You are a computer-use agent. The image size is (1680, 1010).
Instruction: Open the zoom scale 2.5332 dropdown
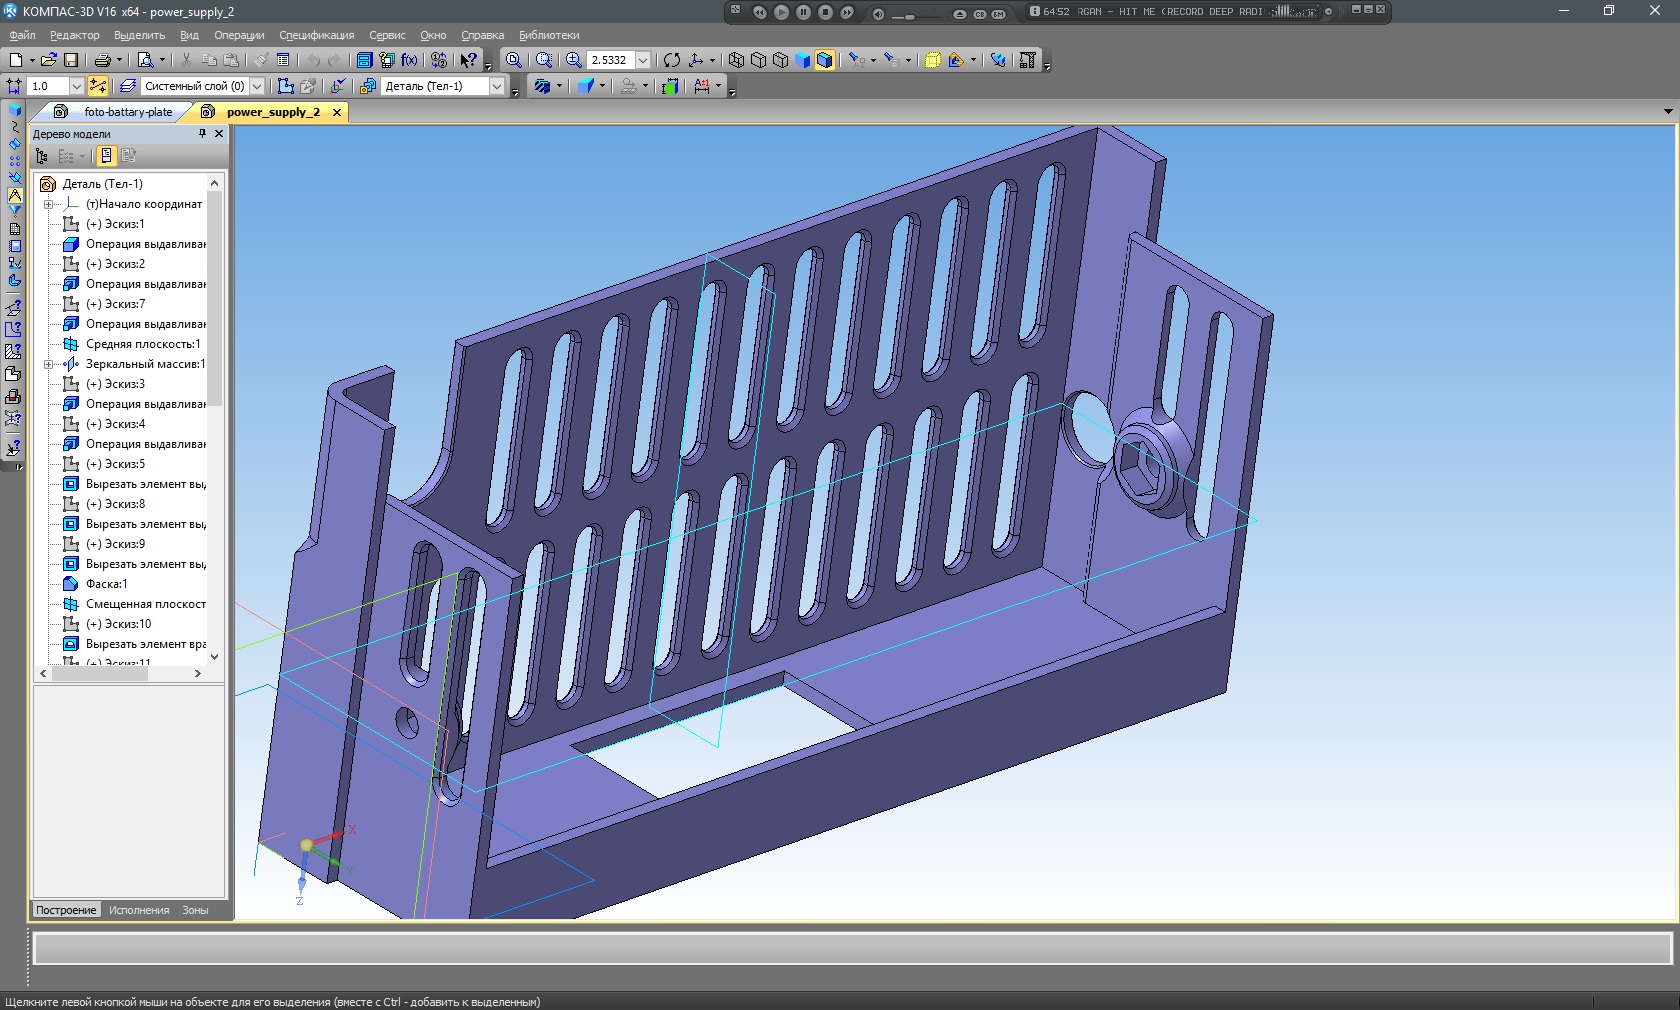pyautogui.click(x=643, y=60)
